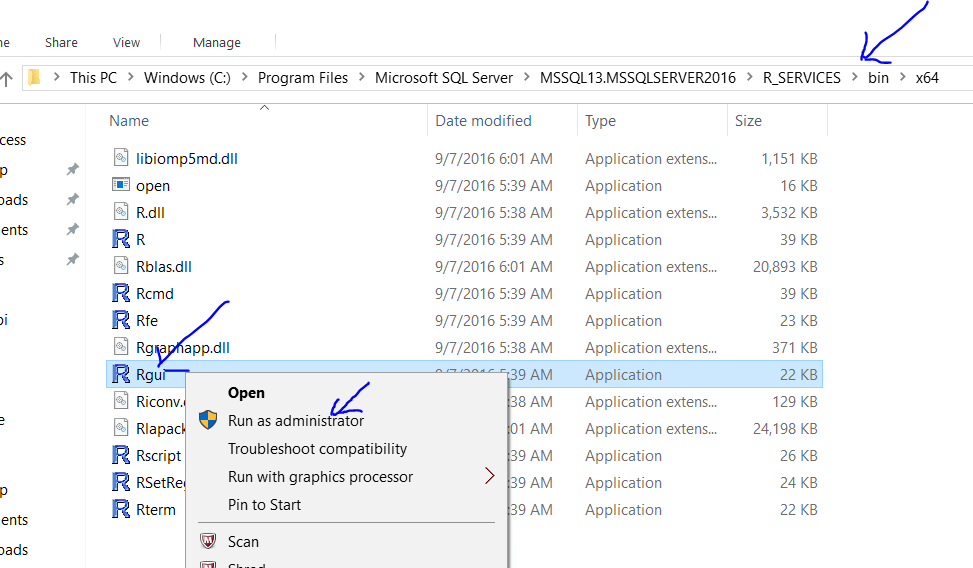Click the shield icon beside Run as administrator

(208, 420)
